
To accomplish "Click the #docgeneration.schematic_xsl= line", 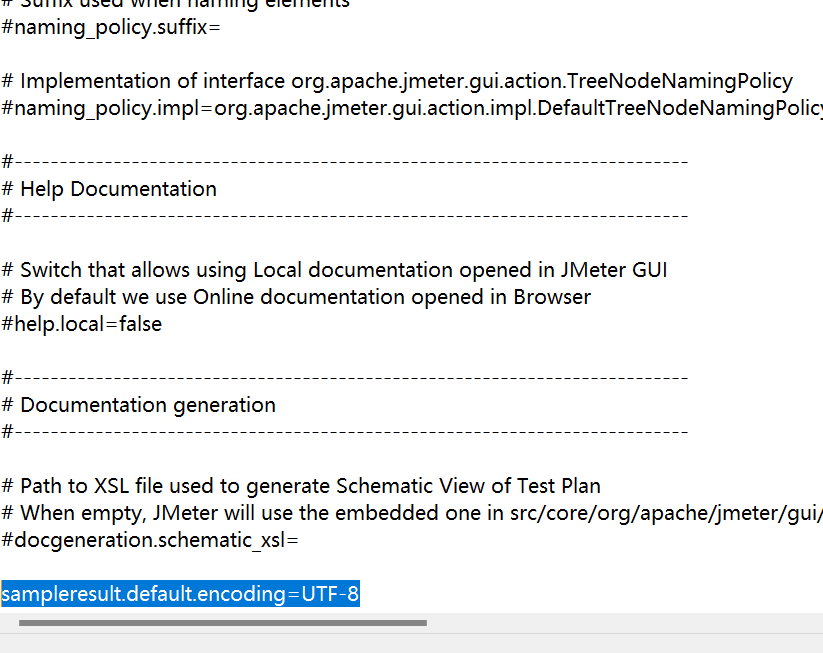I will coord(150,540).
